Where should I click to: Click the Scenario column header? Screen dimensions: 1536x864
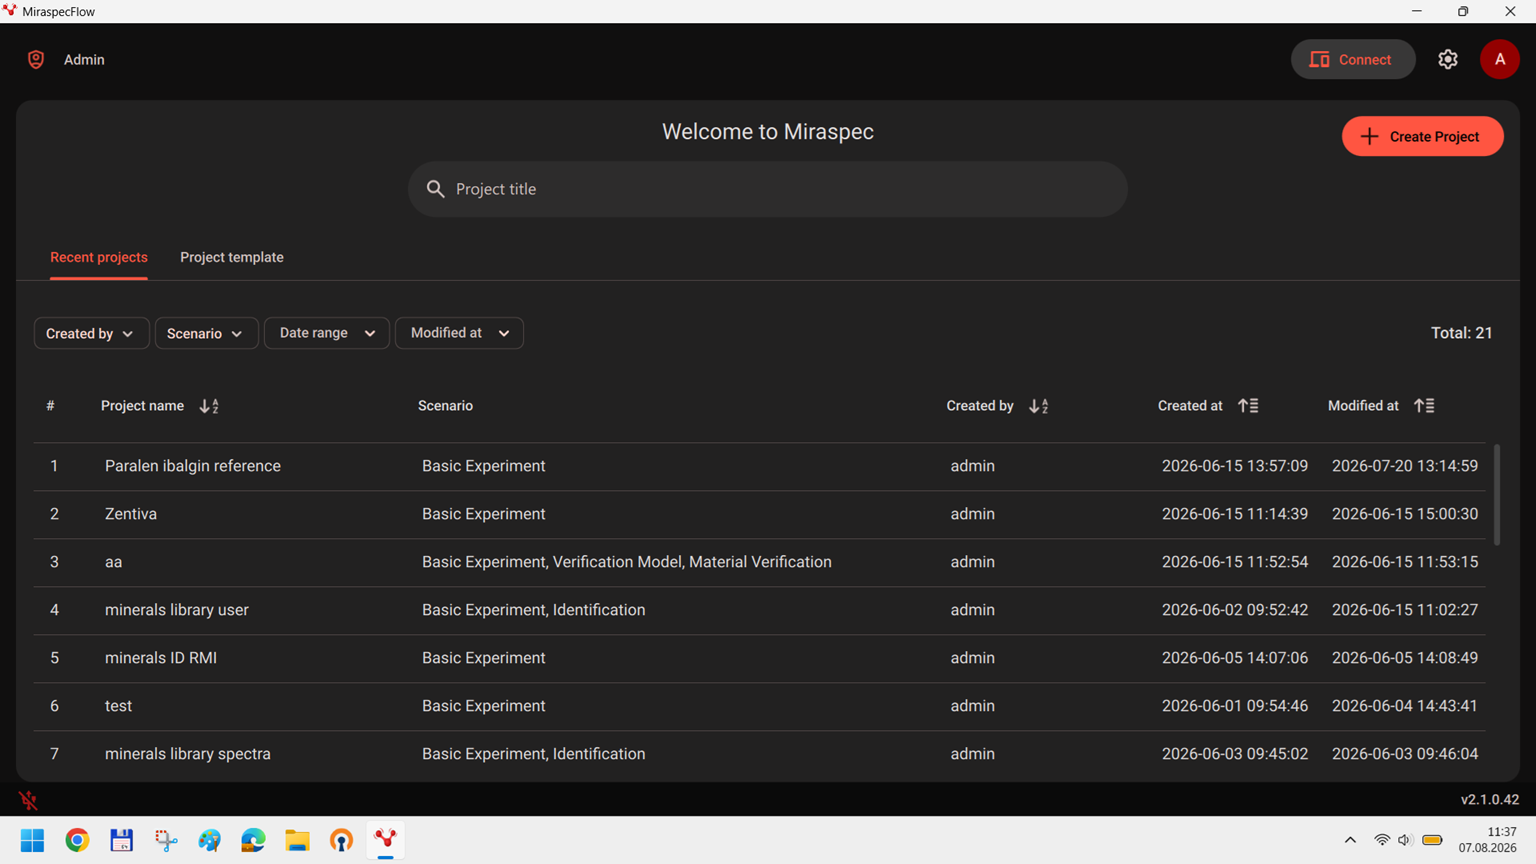pyautogui.click(x=445, y=406)
